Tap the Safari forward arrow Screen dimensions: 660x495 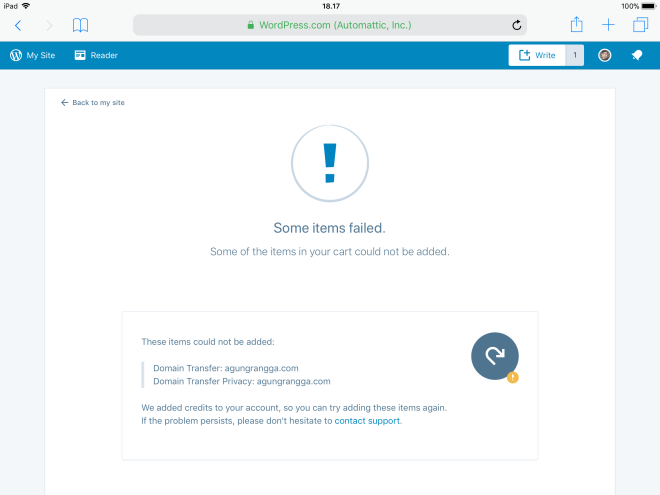coord(49,25)
